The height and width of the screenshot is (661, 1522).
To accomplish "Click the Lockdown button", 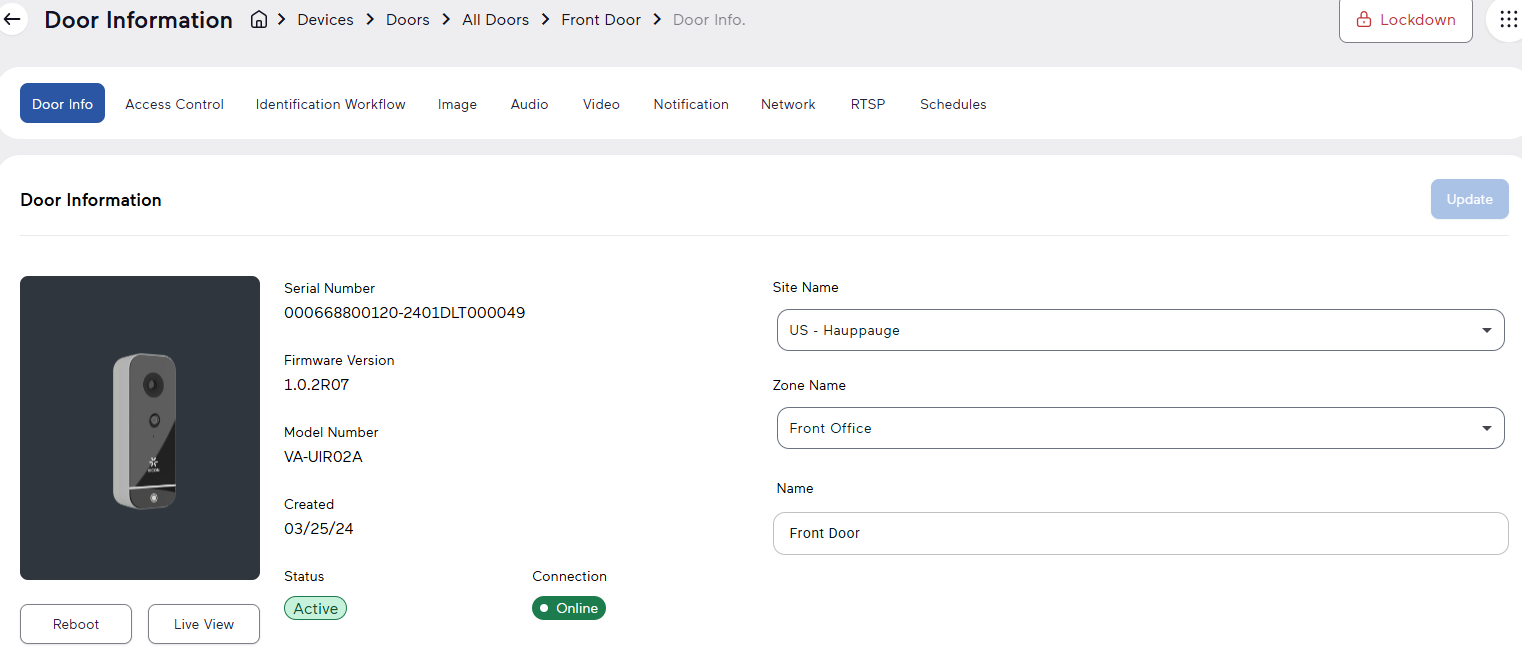I will point(1405,20).
